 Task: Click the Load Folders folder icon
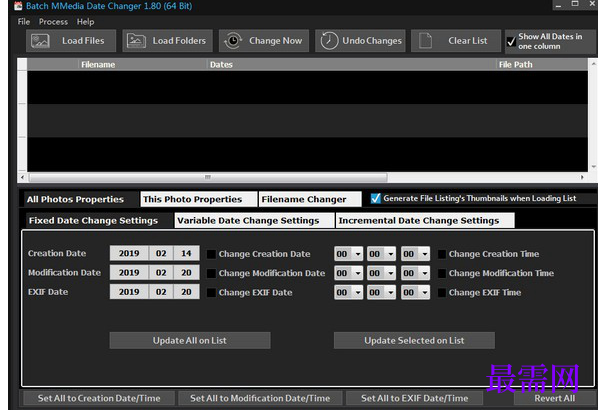[136, 41]
